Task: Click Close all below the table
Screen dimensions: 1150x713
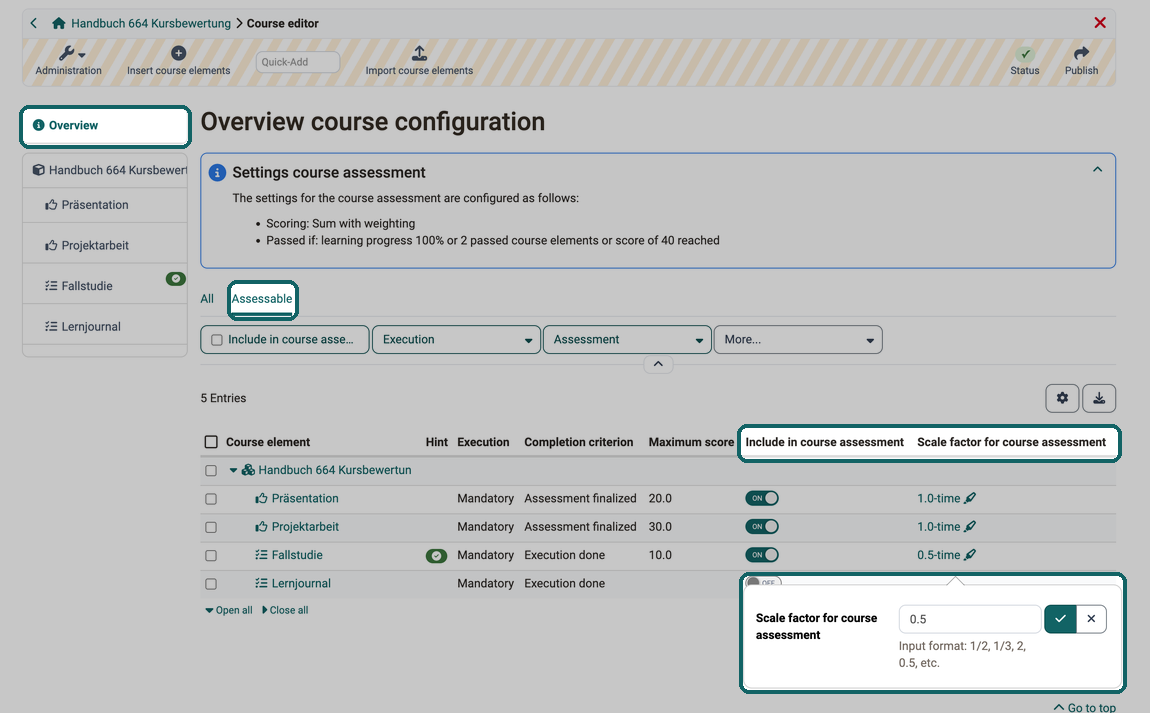Action: (285, 610)
